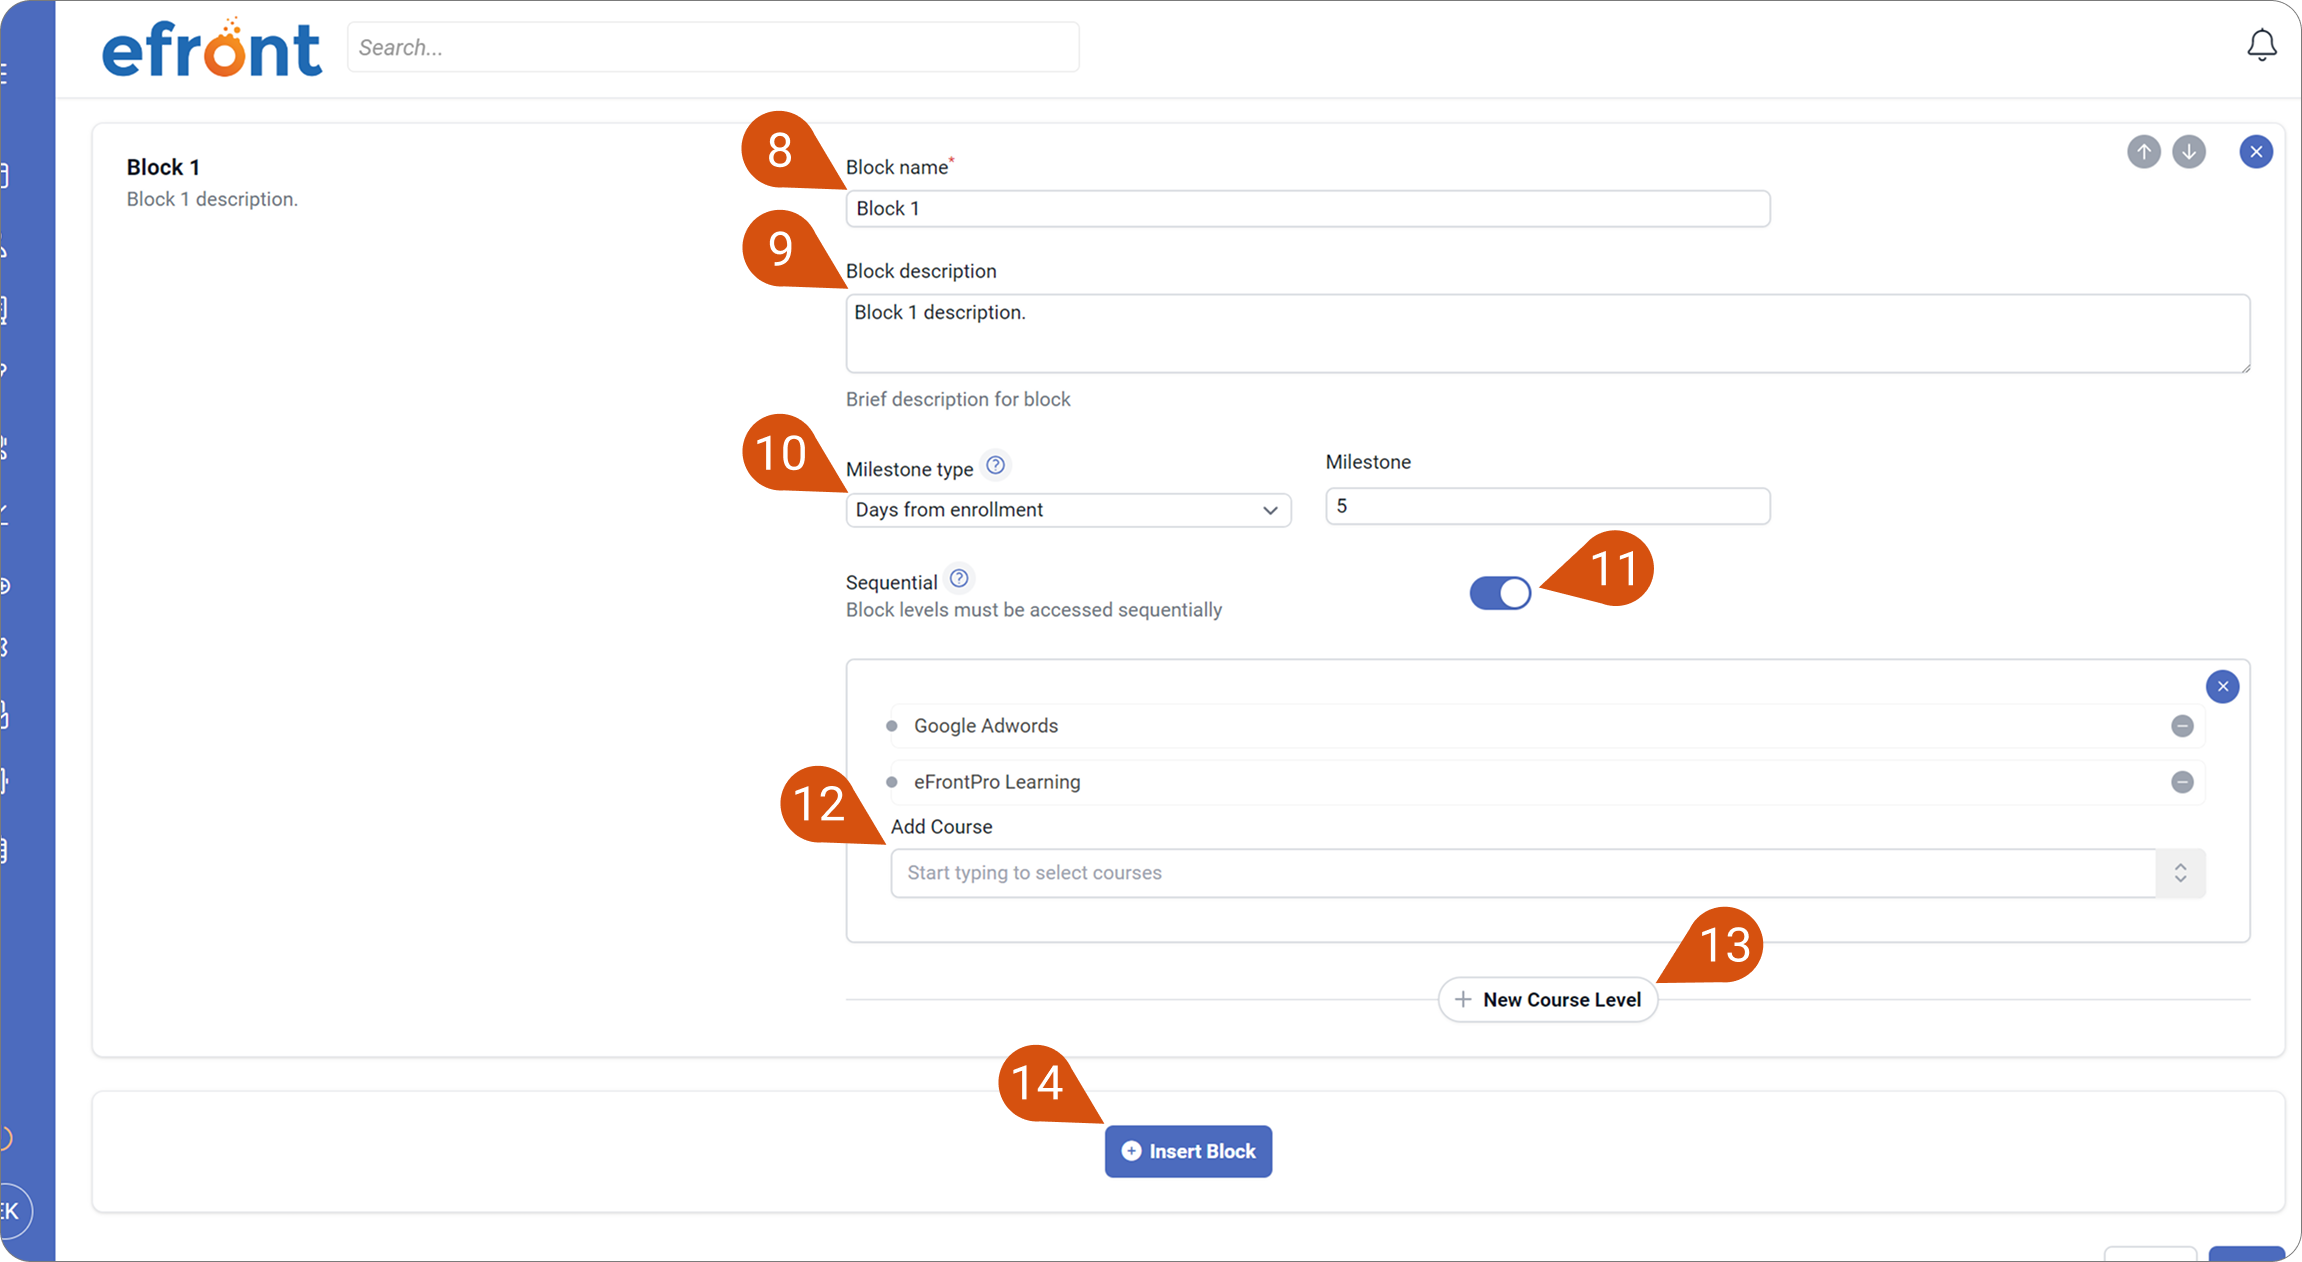Click the Milestone days number field

tap(1547, 506)
